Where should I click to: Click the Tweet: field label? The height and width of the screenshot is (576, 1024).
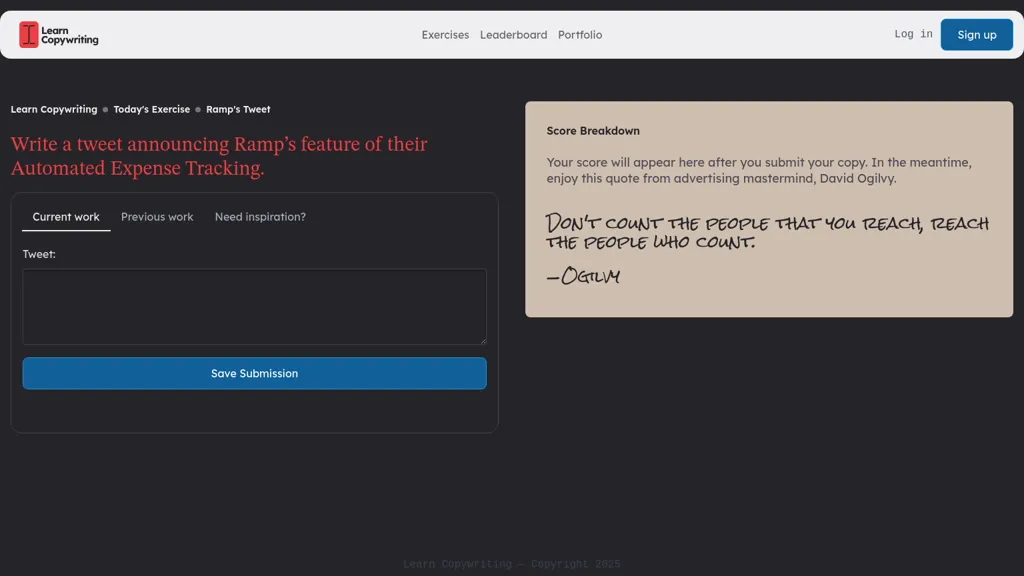coord(39,254)
